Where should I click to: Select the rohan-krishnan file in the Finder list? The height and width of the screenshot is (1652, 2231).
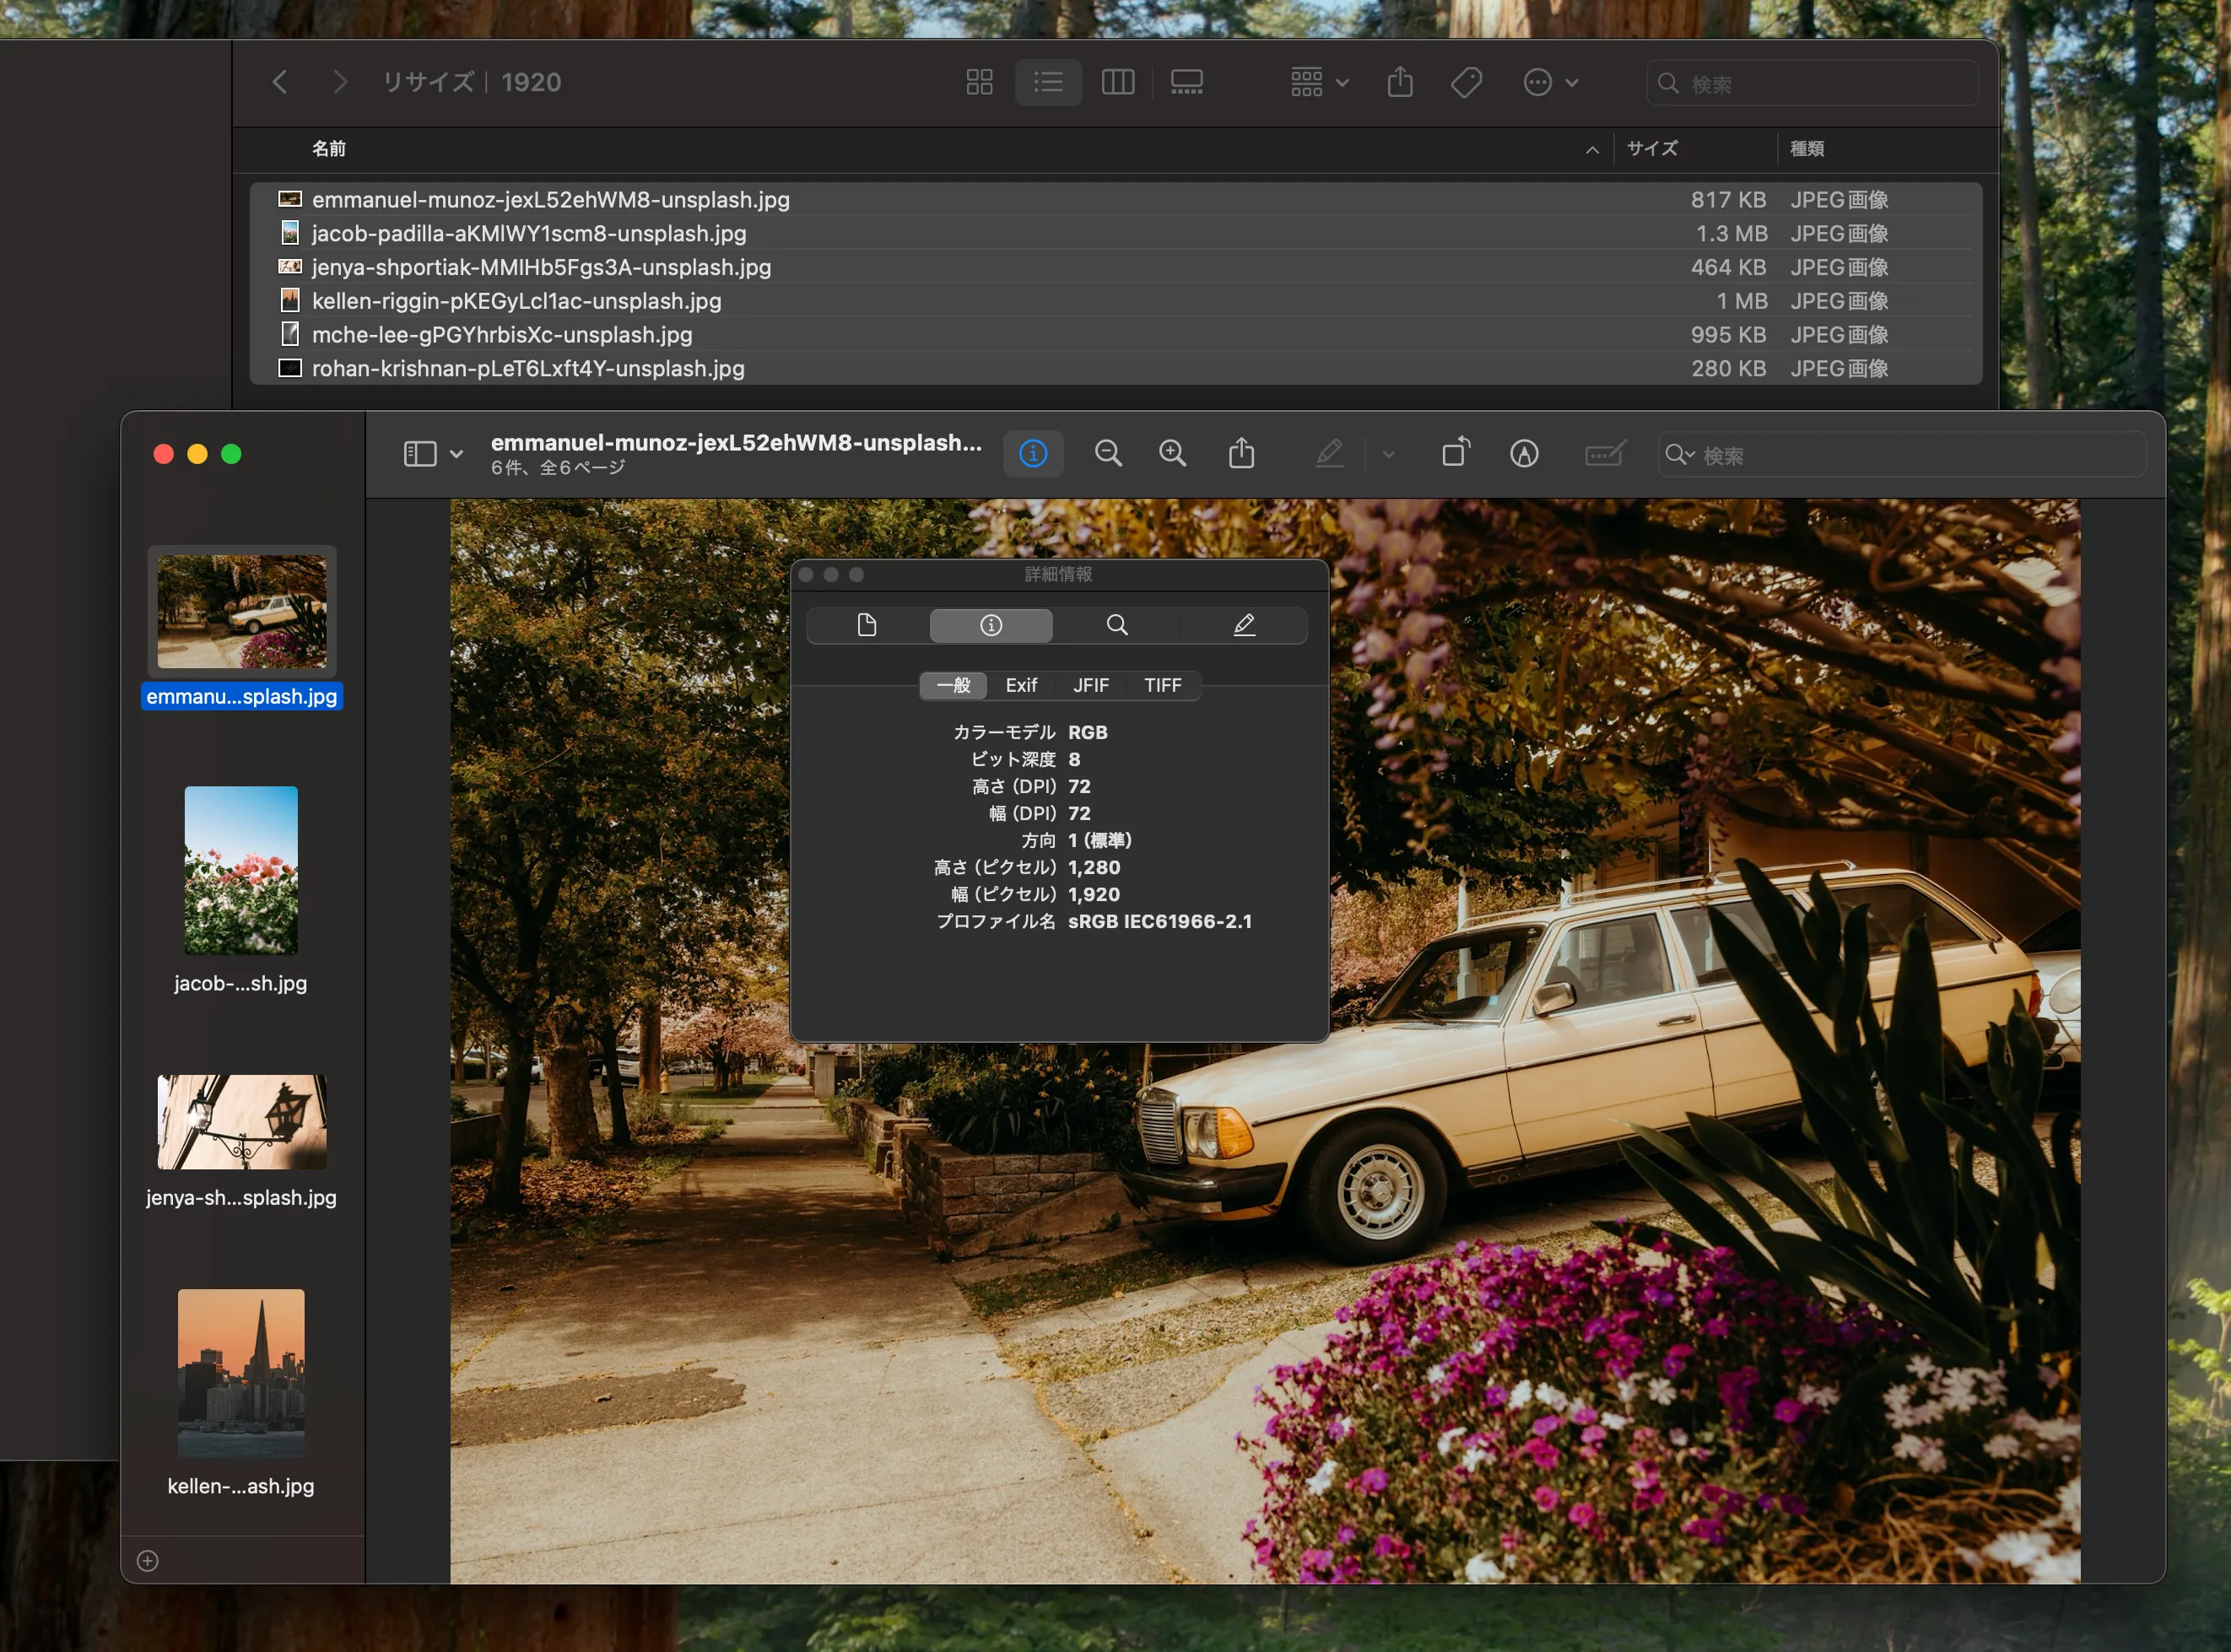click(1115, 368)
